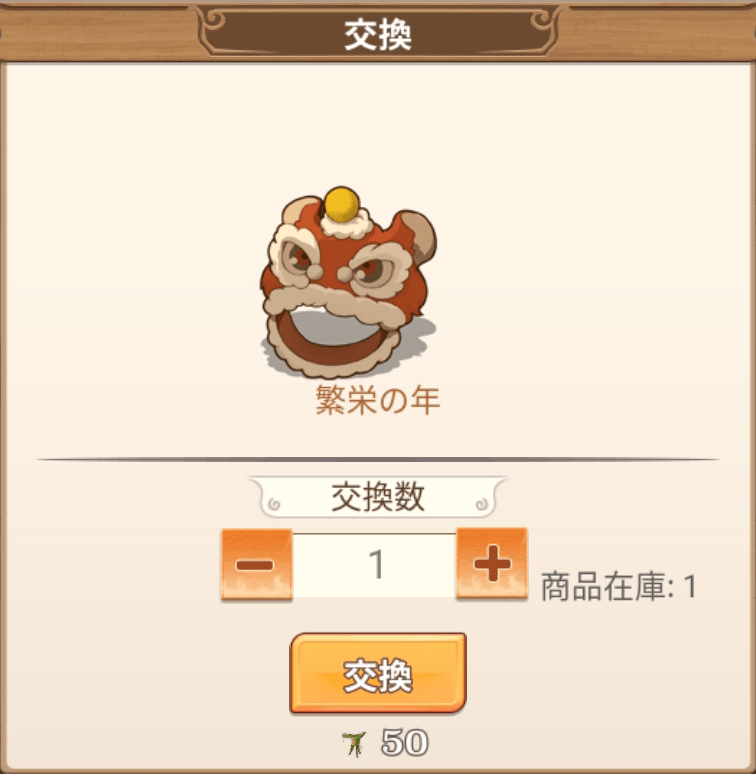The width and height of the screenshot is (756, 774).
Task: Tap the lion mask's right ear
Action: click(416, 231)
